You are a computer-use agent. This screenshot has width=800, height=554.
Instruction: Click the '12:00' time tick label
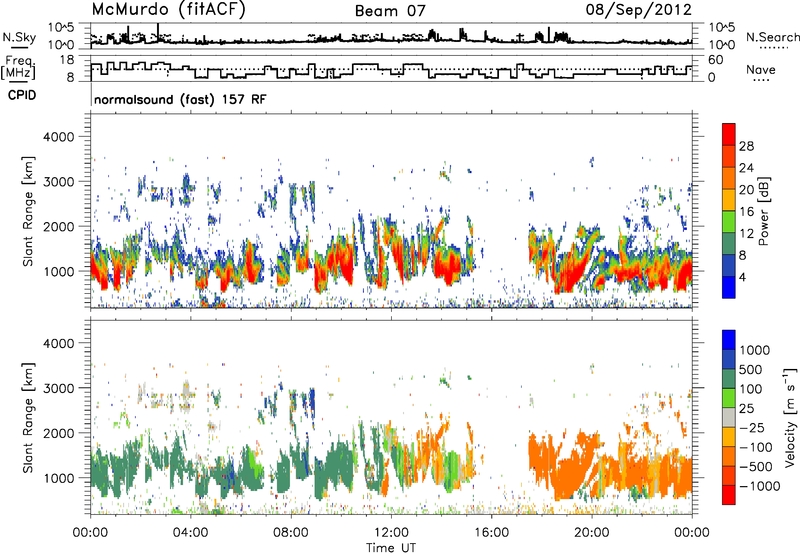391,533
